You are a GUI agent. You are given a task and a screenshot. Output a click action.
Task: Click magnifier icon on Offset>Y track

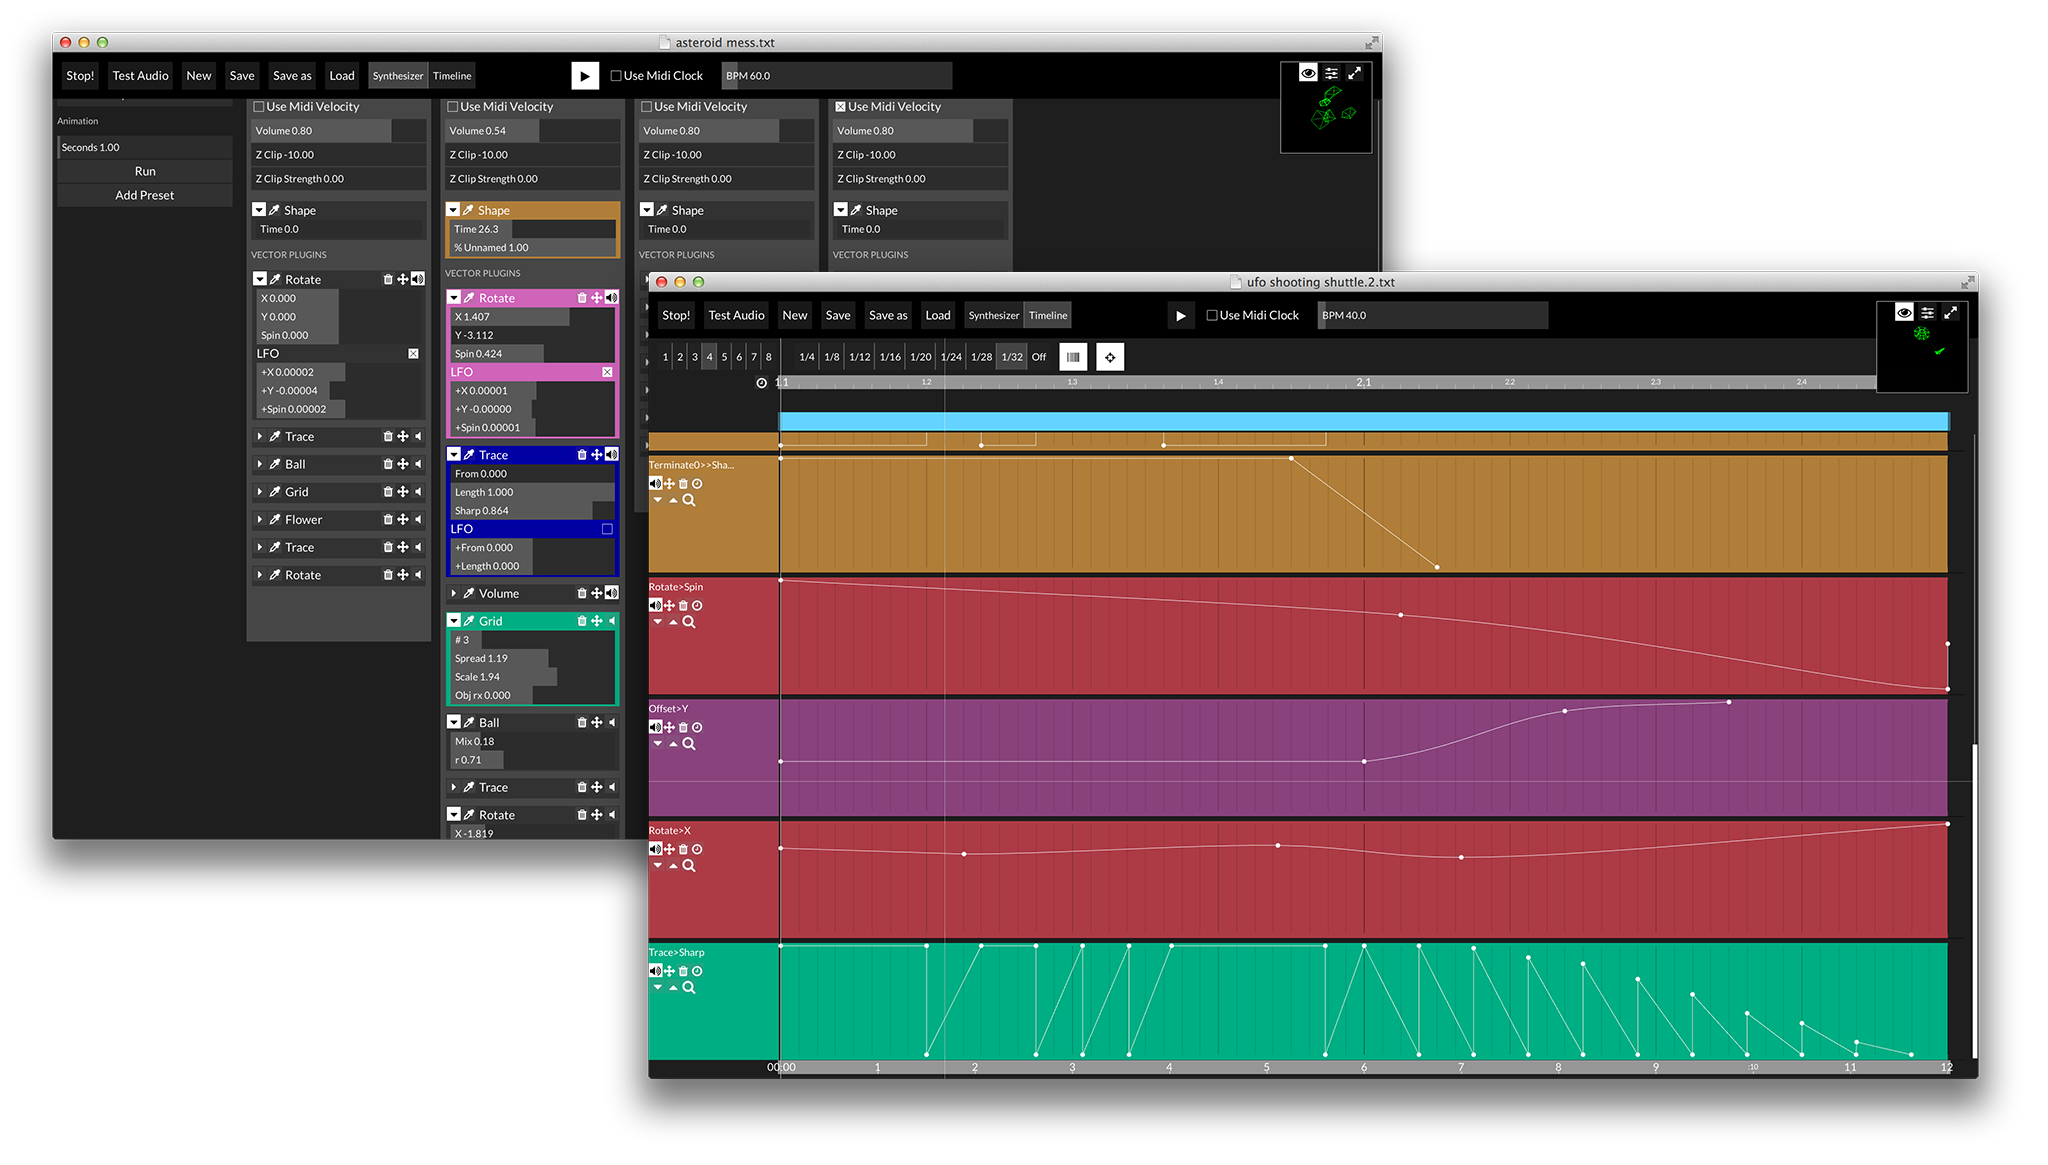point(689,743)
